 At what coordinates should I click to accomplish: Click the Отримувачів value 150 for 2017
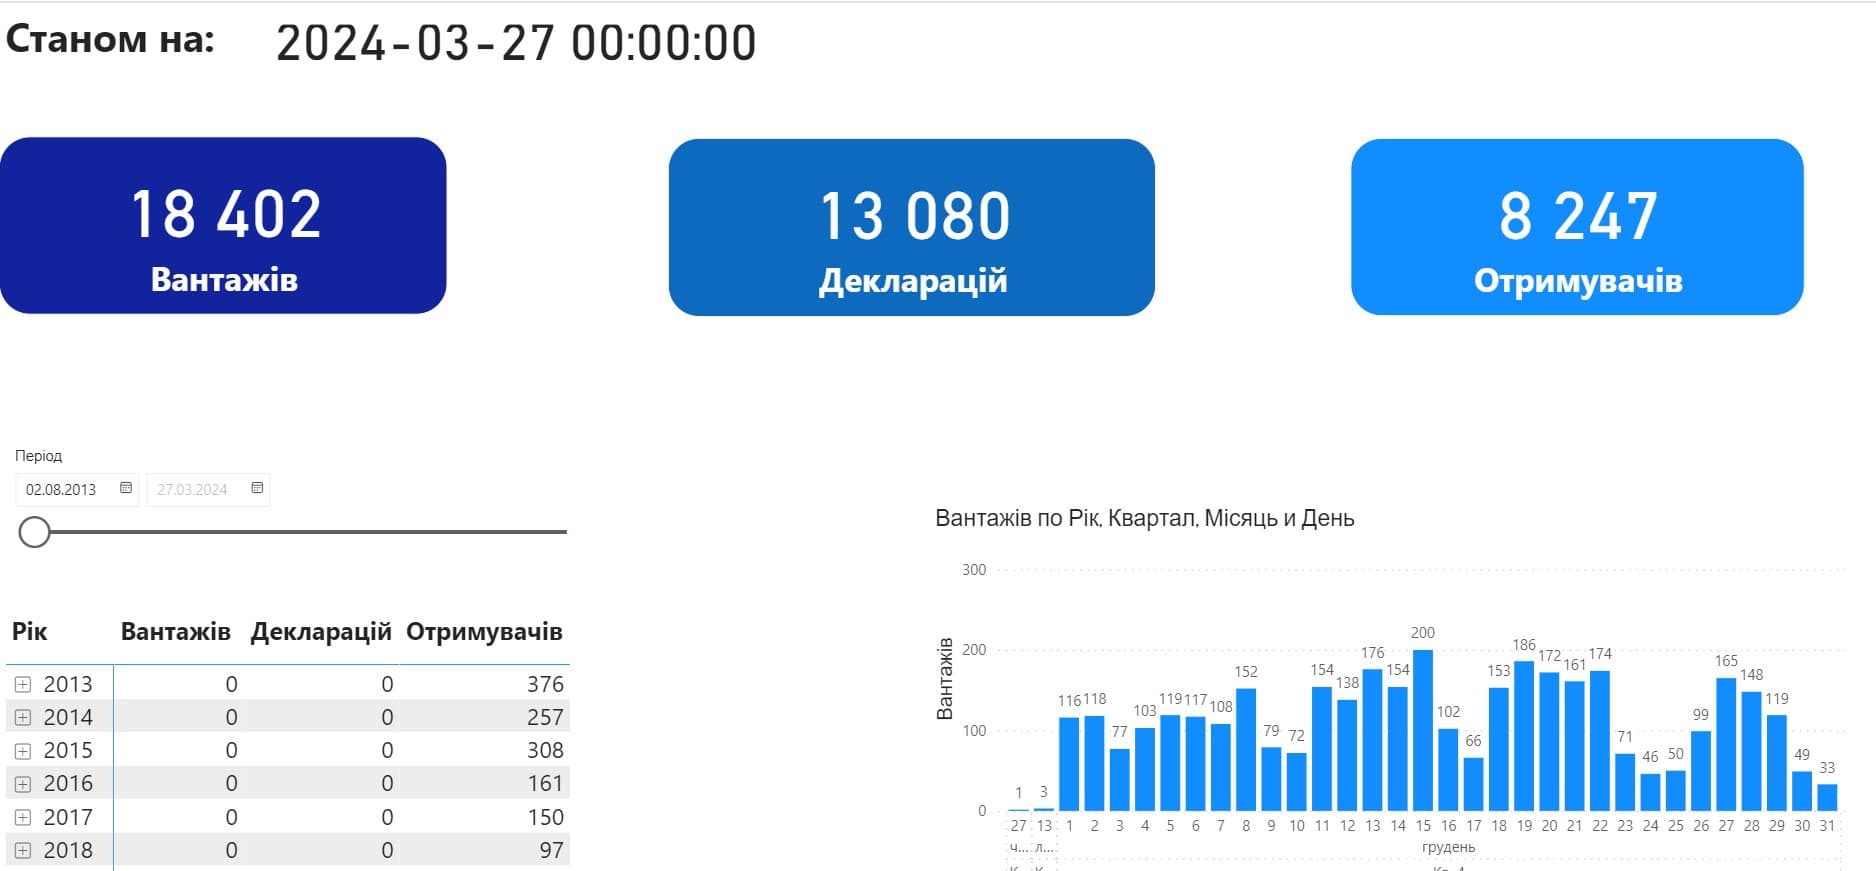click(545, 817)
